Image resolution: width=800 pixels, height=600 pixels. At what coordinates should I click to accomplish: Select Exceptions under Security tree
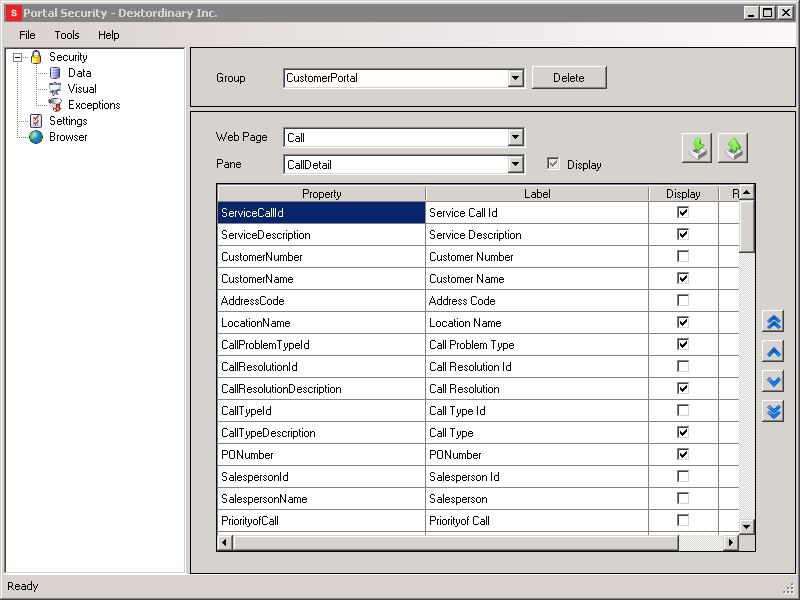pos(93,105)
